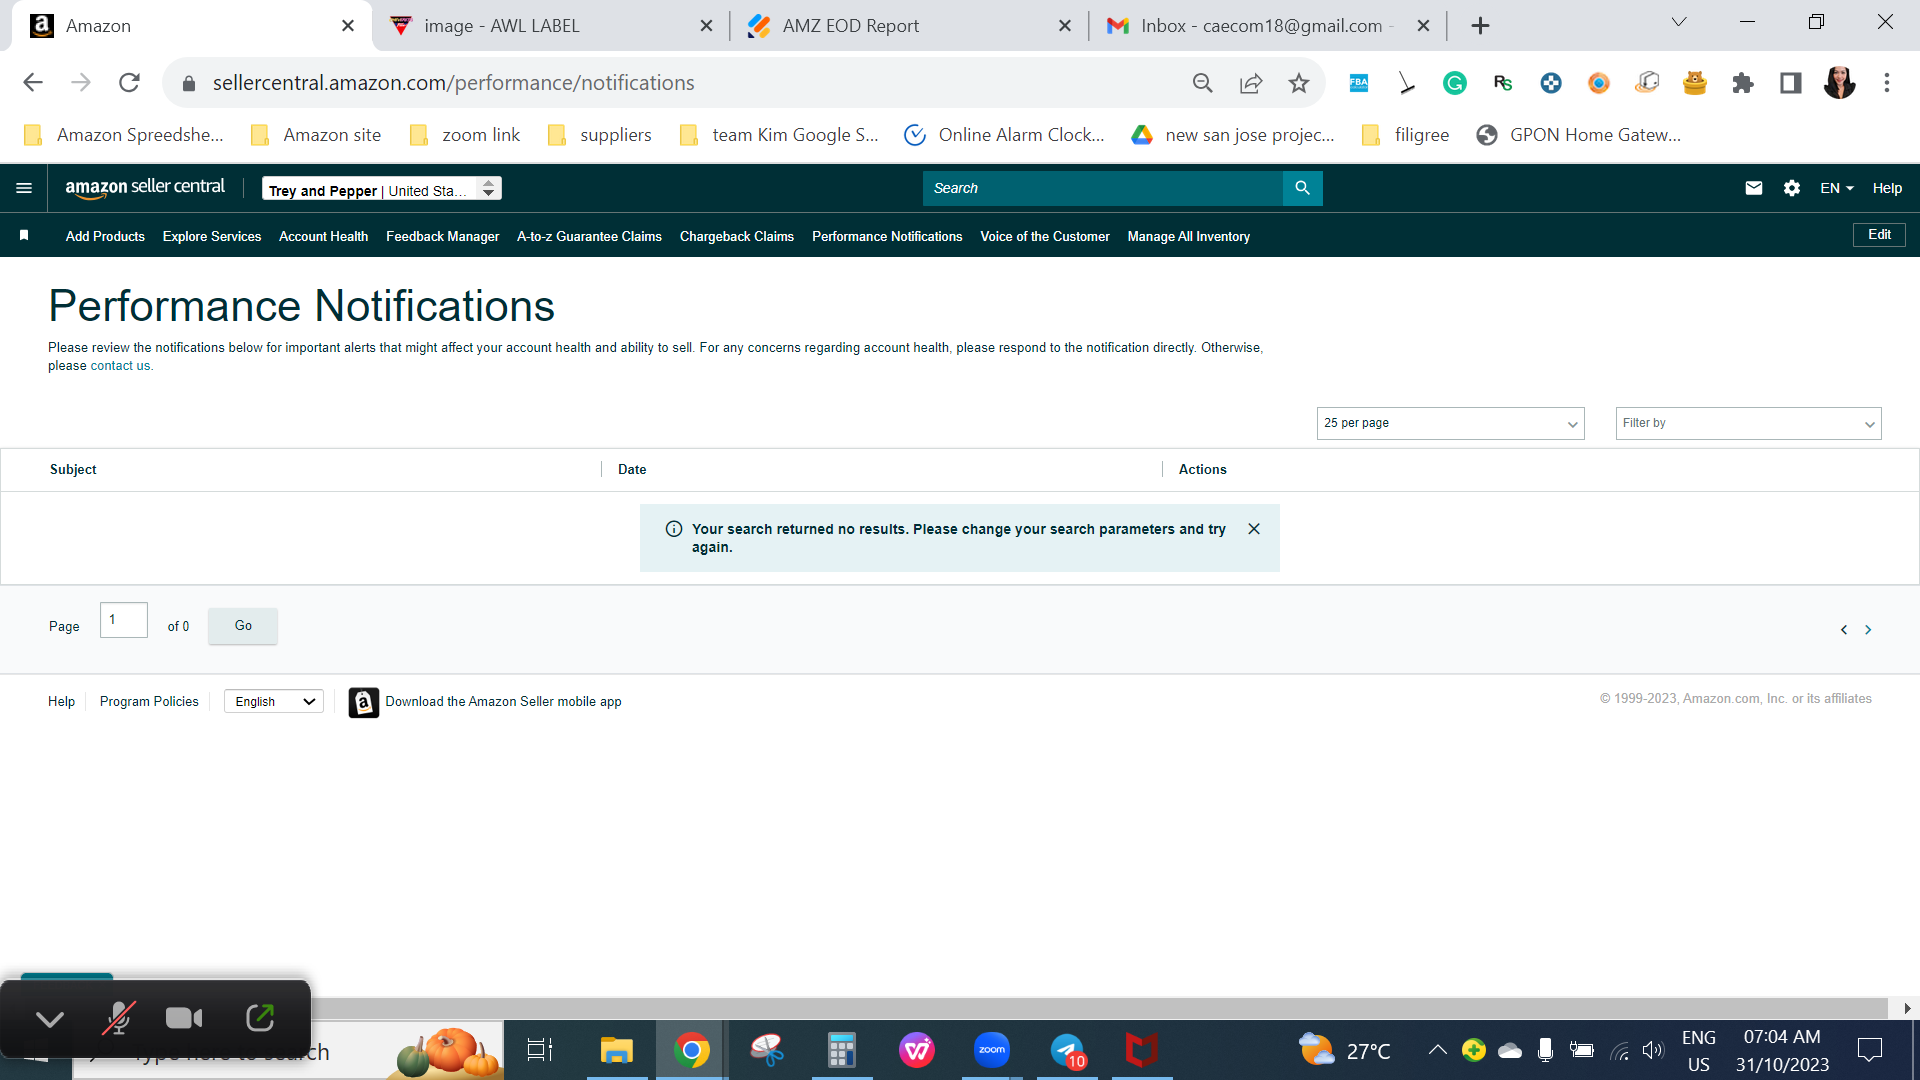Switch to the Gmail Inbox tab
The height and width of the screenshot is (1080, 1920).
point(1266,26)
